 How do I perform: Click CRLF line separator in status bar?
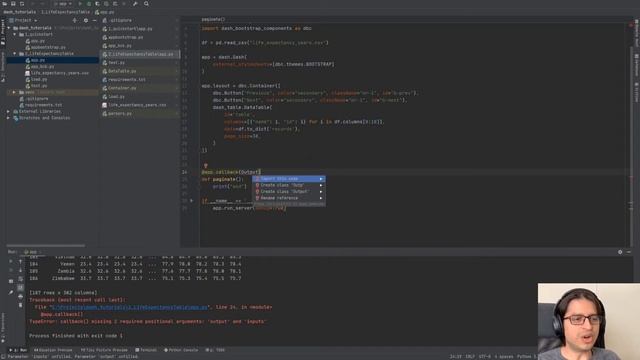pos(470,356)
